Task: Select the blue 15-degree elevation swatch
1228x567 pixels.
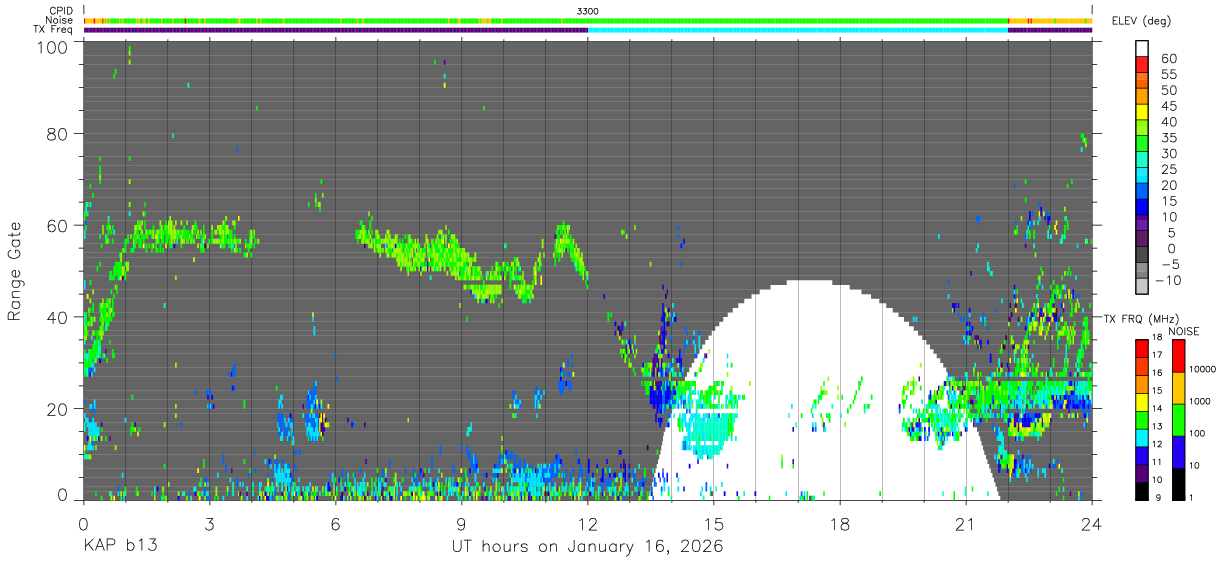Action: click(x=1142, y=208)
